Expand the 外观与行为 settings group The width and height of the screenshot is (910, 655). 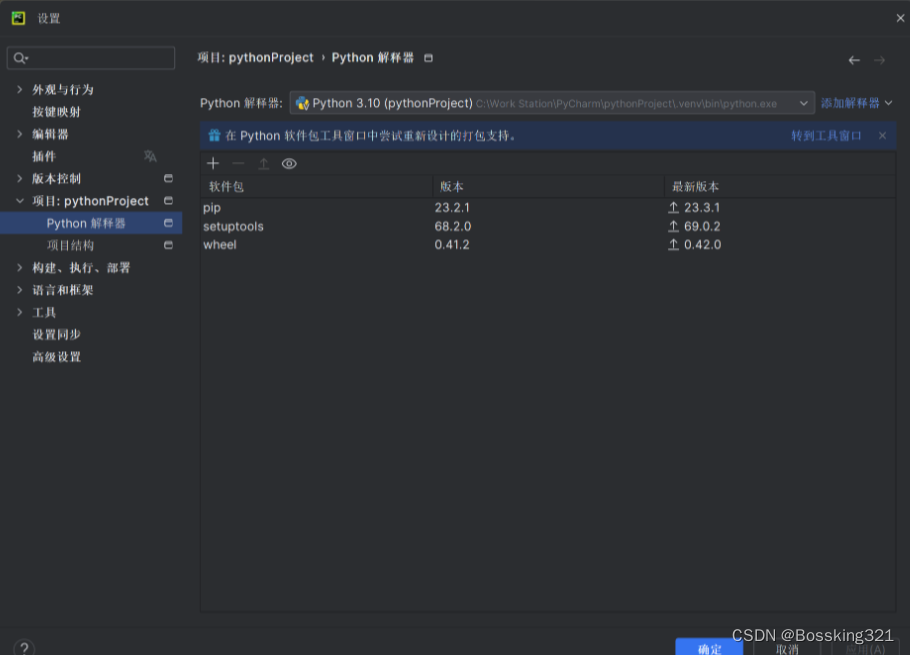[x=20, y=89]
